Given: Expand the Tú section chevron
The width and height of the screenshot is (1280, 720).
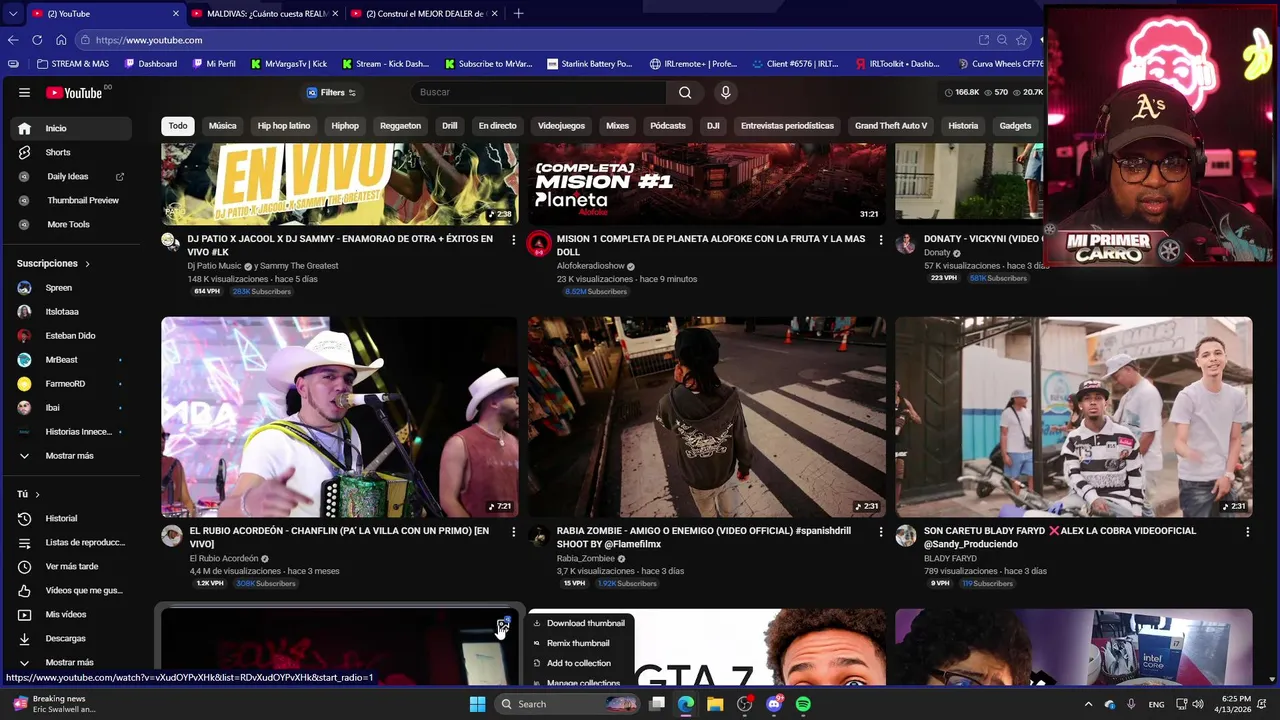Looking at the screenshot, I should pos(38,495).
